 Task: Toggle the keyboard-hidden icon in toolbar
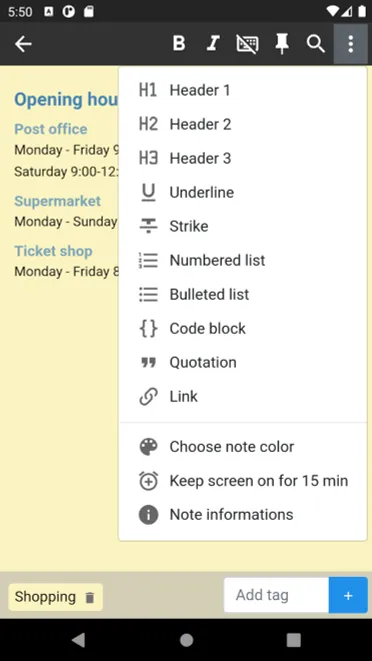click(x=247, y=44)
